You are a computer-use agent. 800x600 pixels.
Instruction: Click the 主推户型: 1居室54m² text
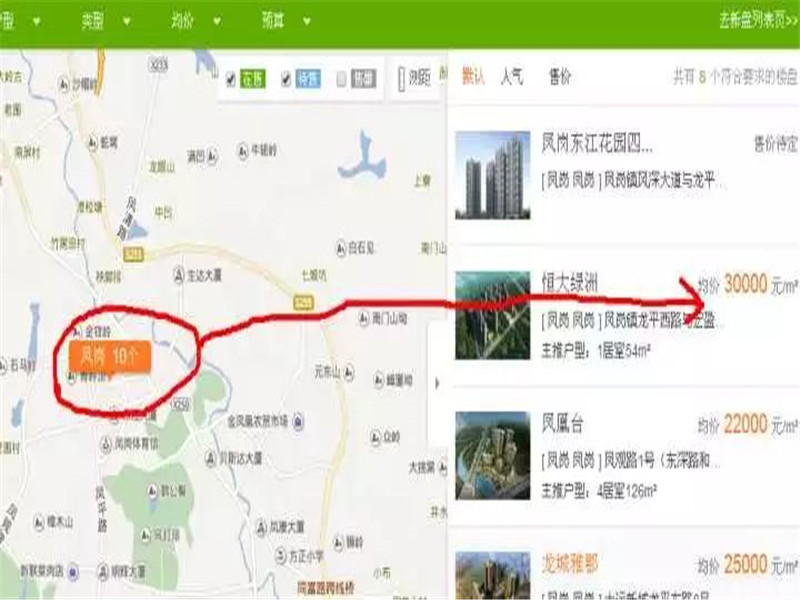(x=595, y=351)
